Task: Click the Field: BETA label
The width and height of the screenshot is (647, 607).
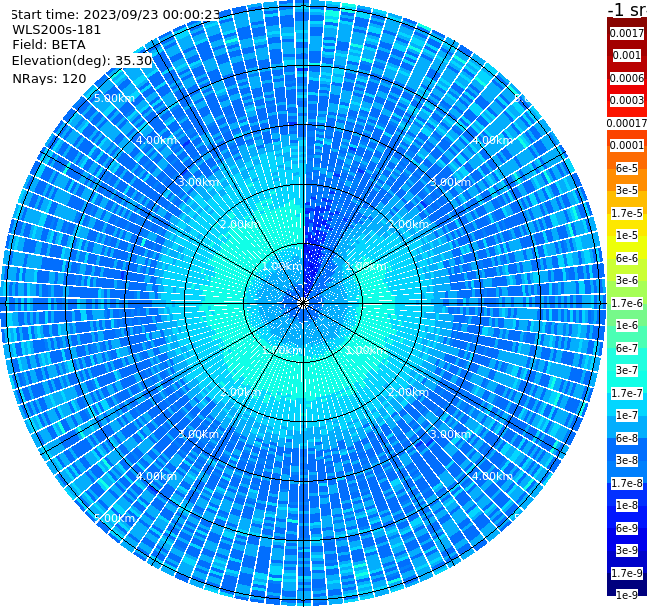Action: [49, 45]
